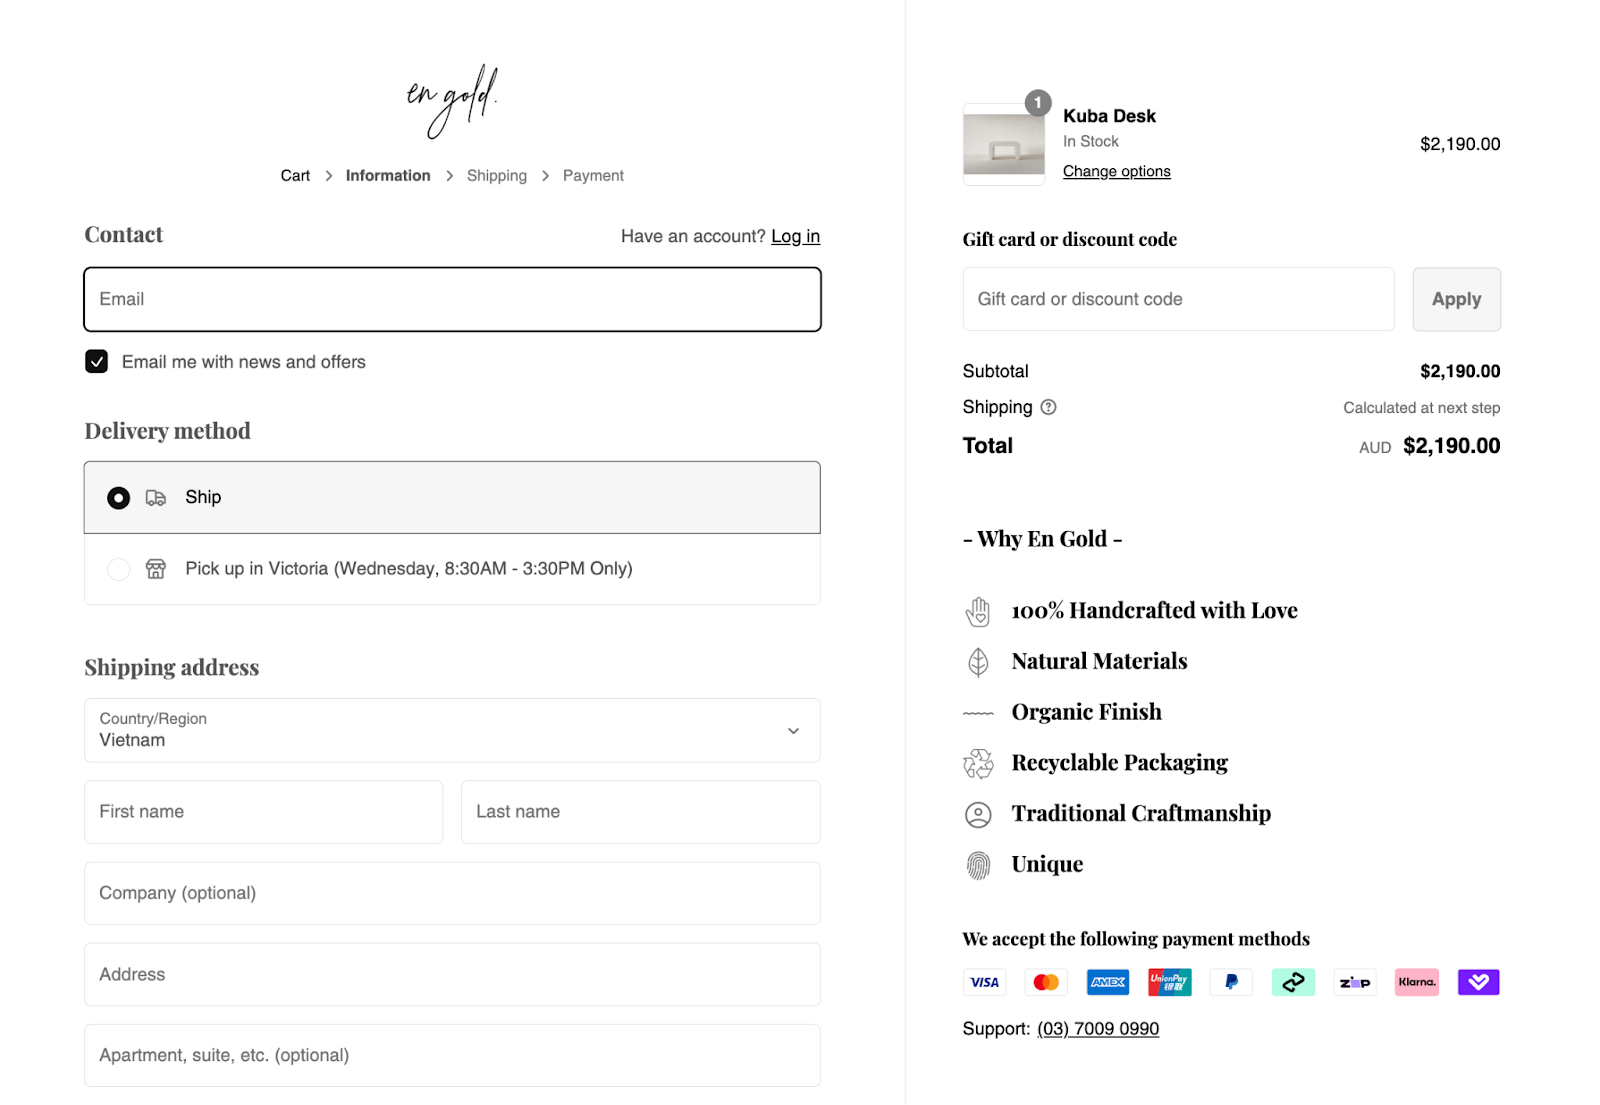Select the Ship delivery radio button
The width and height of the screenshot is (1600, 1105).
tap(118, 498)
